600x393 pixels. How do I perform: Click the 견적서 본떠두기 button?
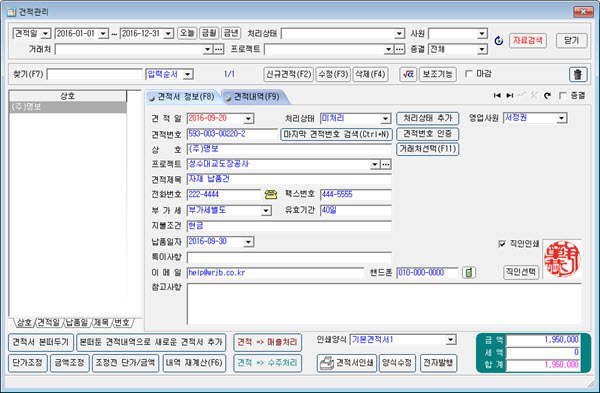point(41,342)
